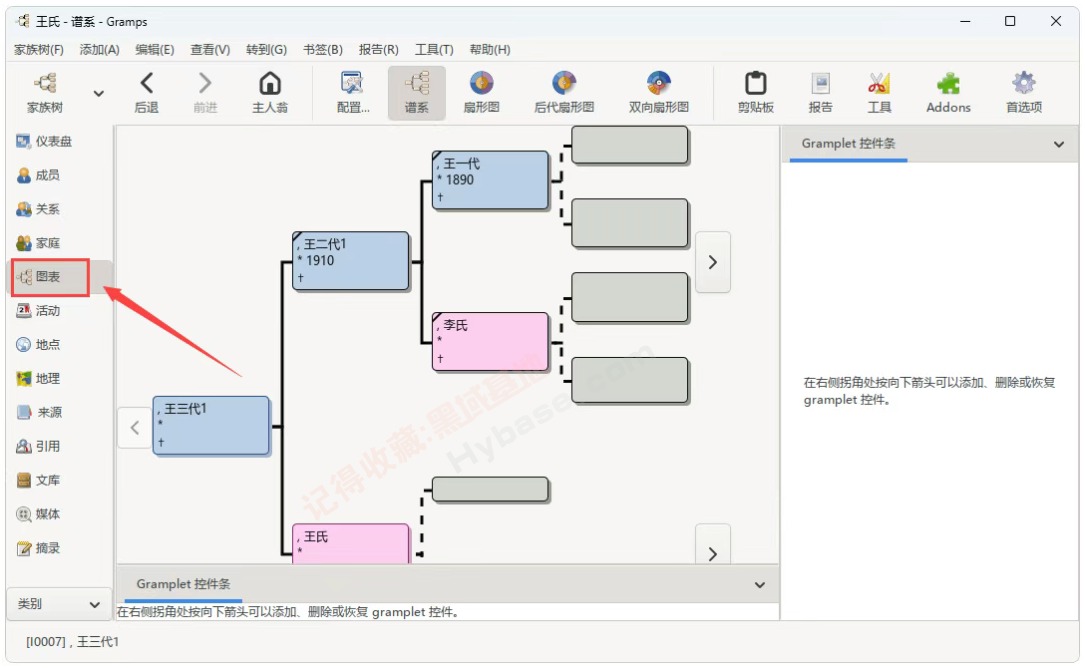Open the 工具(T) menu
This screenshot has height=668, width=1085.
pos(434,50)
